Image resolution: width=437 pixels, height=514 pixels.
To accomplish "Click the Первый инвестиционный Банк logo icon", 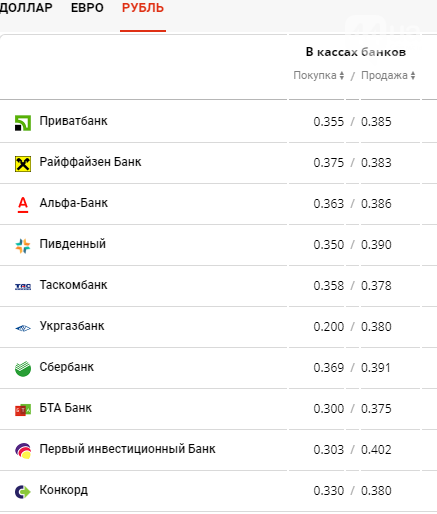I will [23, 451].
